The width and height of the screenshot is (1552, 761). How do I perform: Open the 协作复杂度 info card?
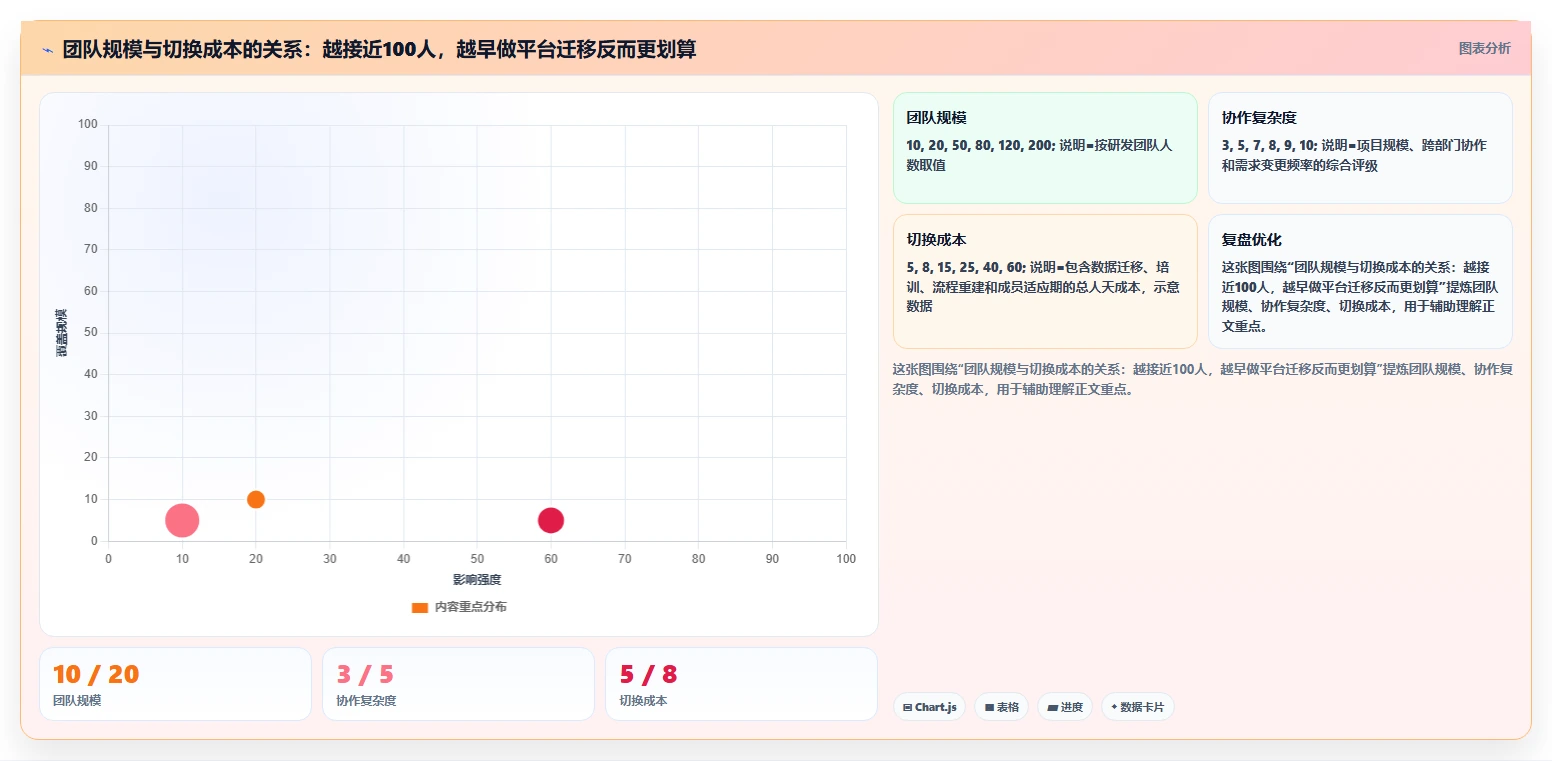point(1360,148)
